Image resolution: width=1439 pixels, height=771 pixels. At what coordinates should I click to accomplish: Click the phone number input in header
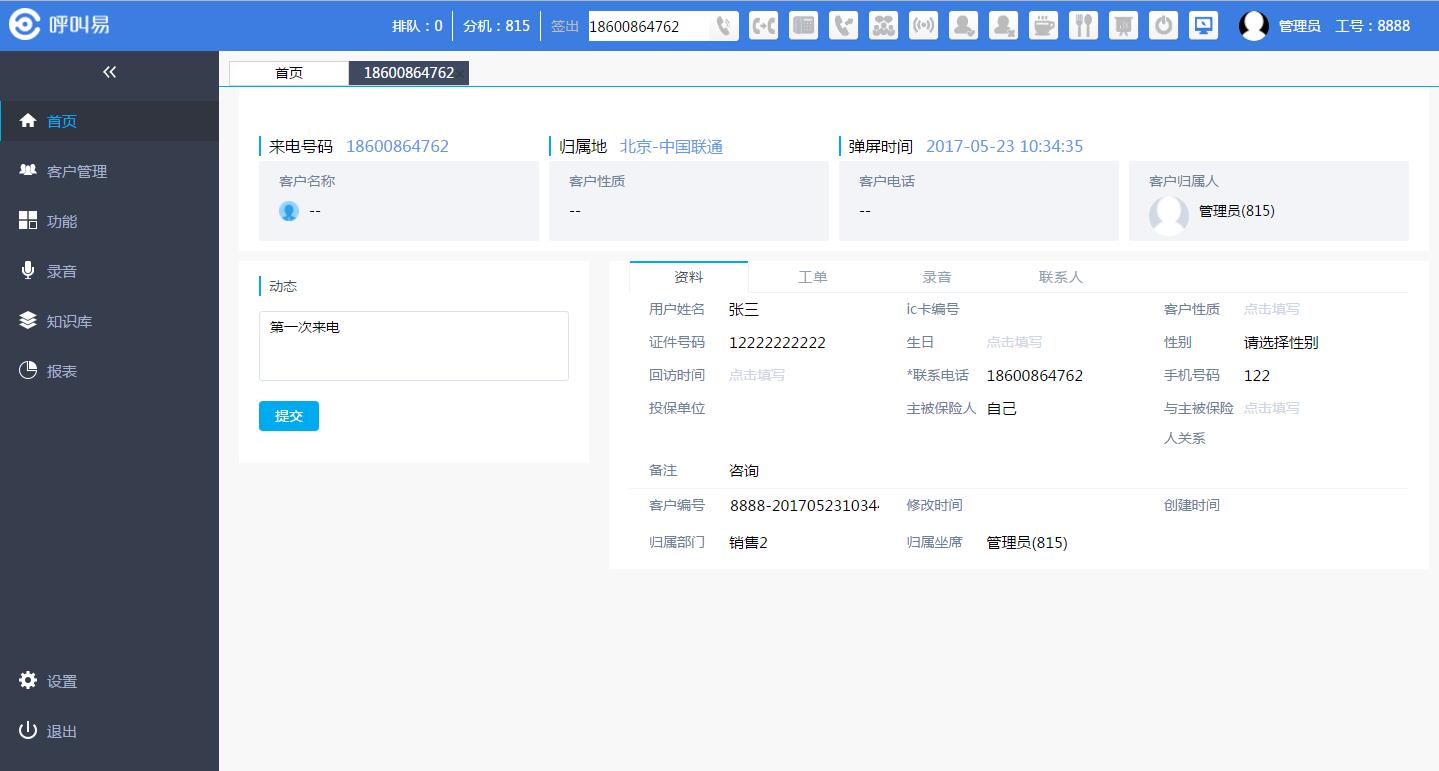point(649,26)
